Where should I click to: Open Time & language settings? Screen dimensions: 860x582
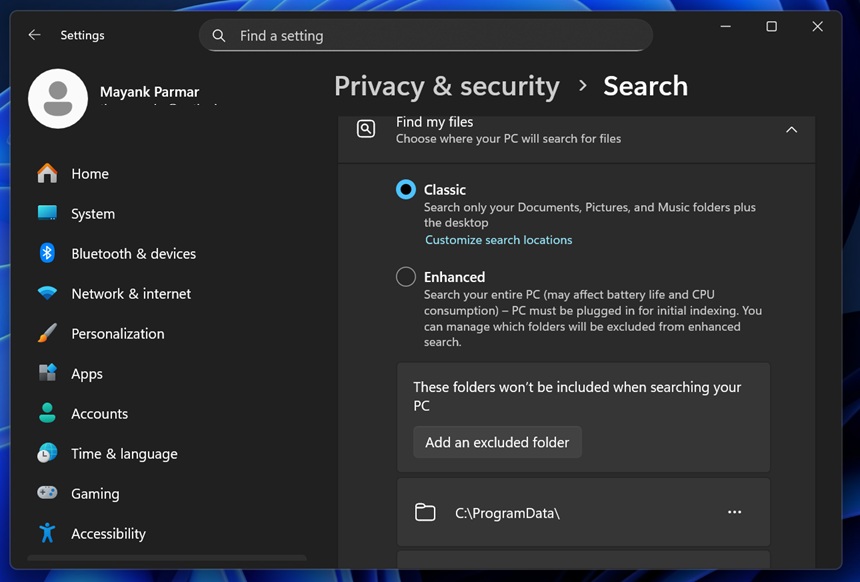(x=48, y=453)
